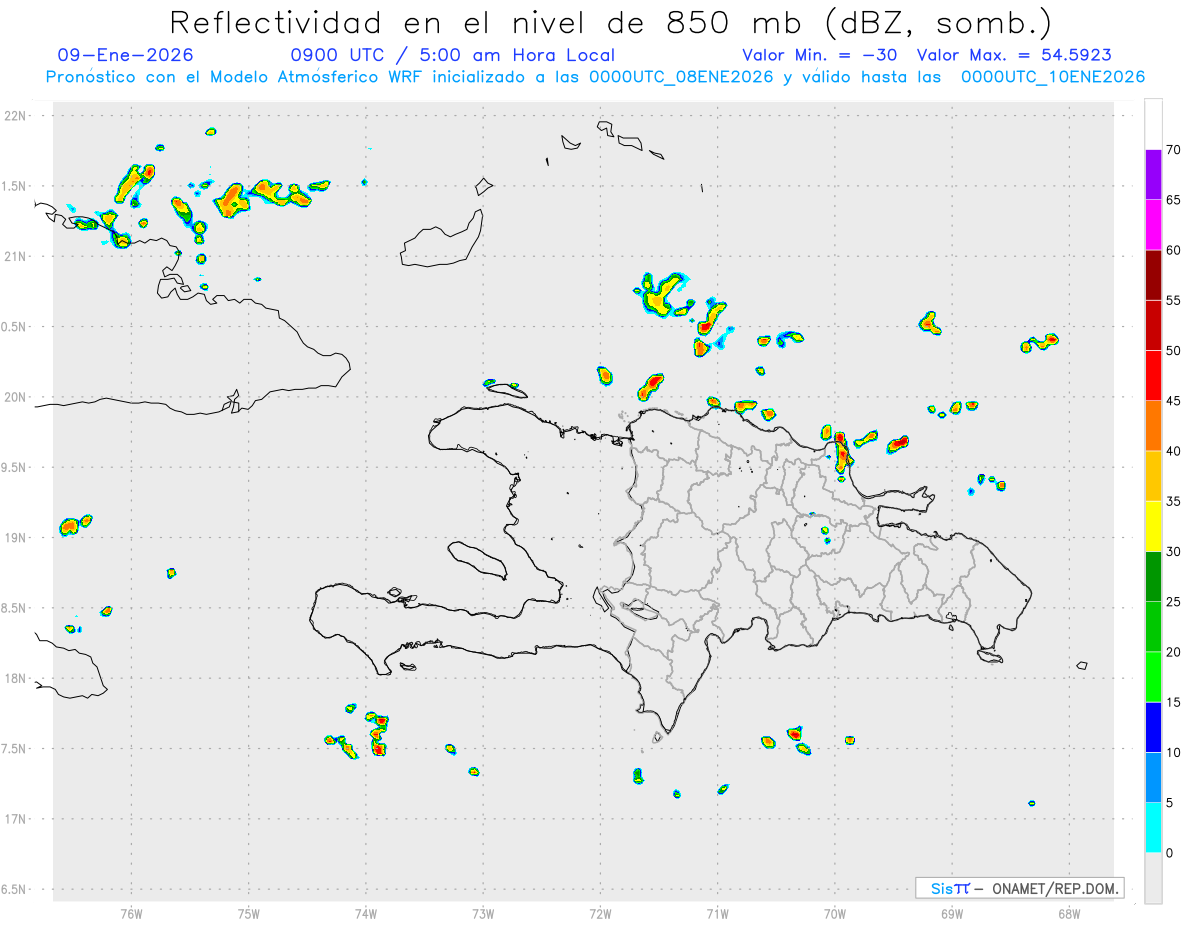This screenshot has height=927, width=1200.
Task: Click the '76W' longitude label
Action: [131, 913]
